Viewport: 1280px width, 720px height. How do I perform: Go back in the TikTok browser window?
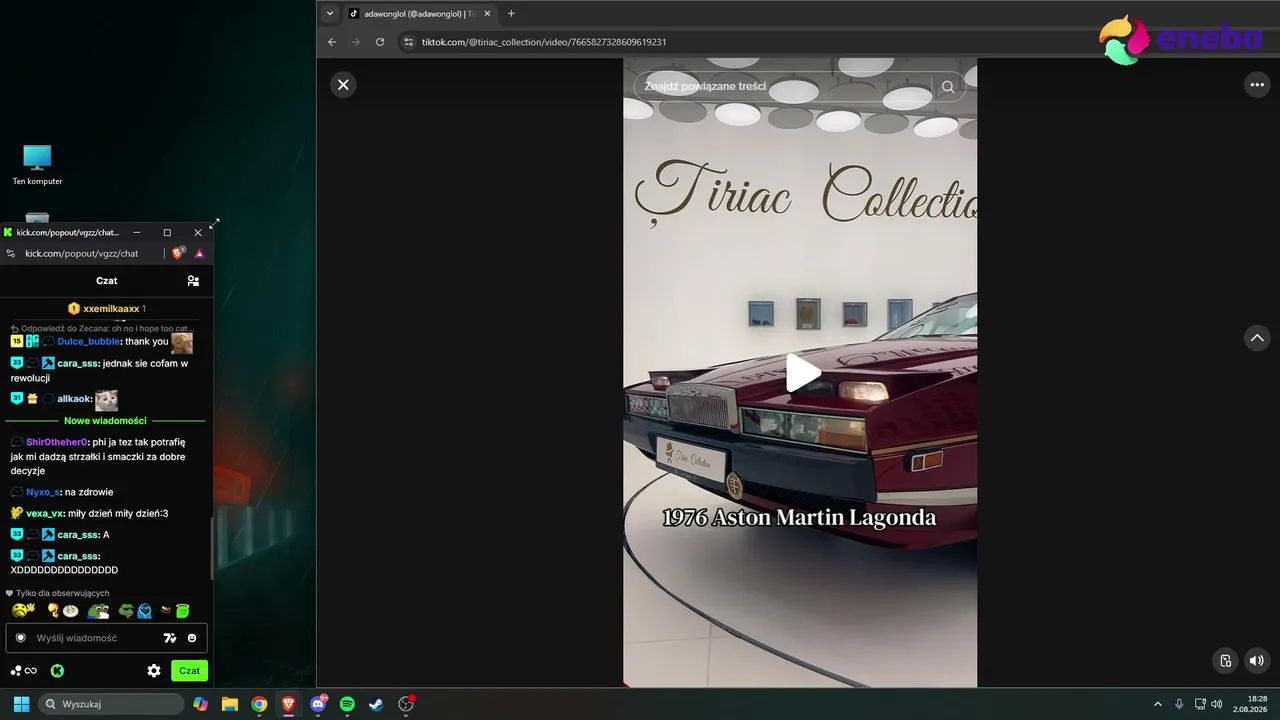coord(332,42)
